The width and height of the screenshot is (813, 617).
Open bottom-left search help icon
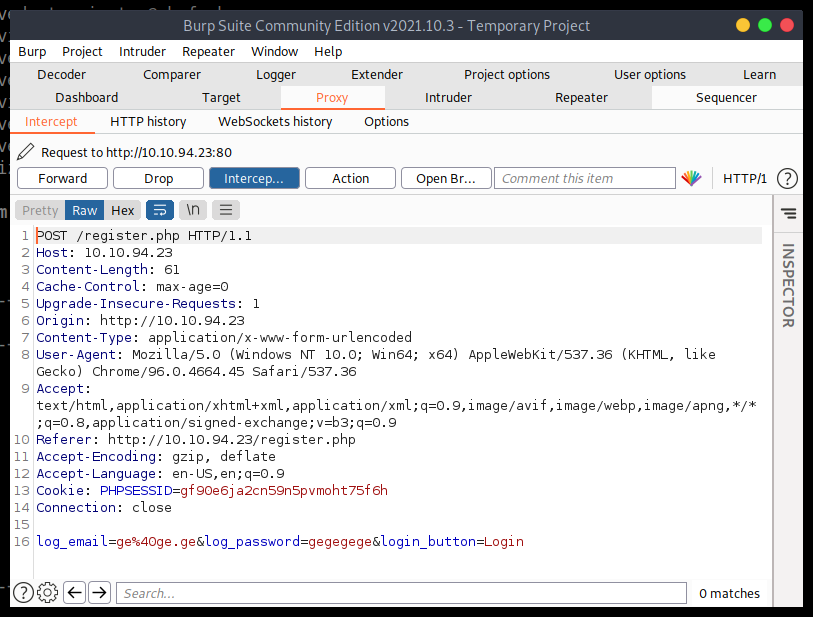tap(22, 593)
